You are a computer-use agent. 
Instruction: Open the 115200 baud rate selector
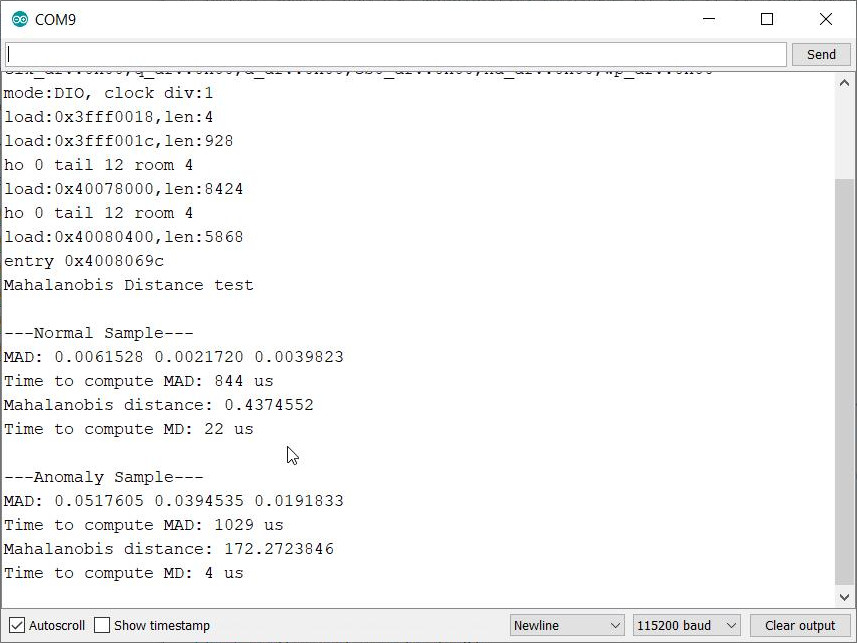(x=686, y=625)
